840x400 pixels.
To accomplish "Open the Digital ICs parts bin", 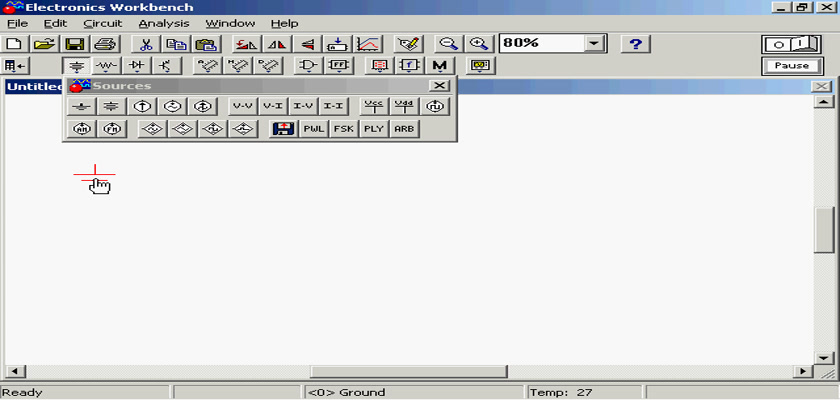I will pyautogui.click(x=268, y=66).
